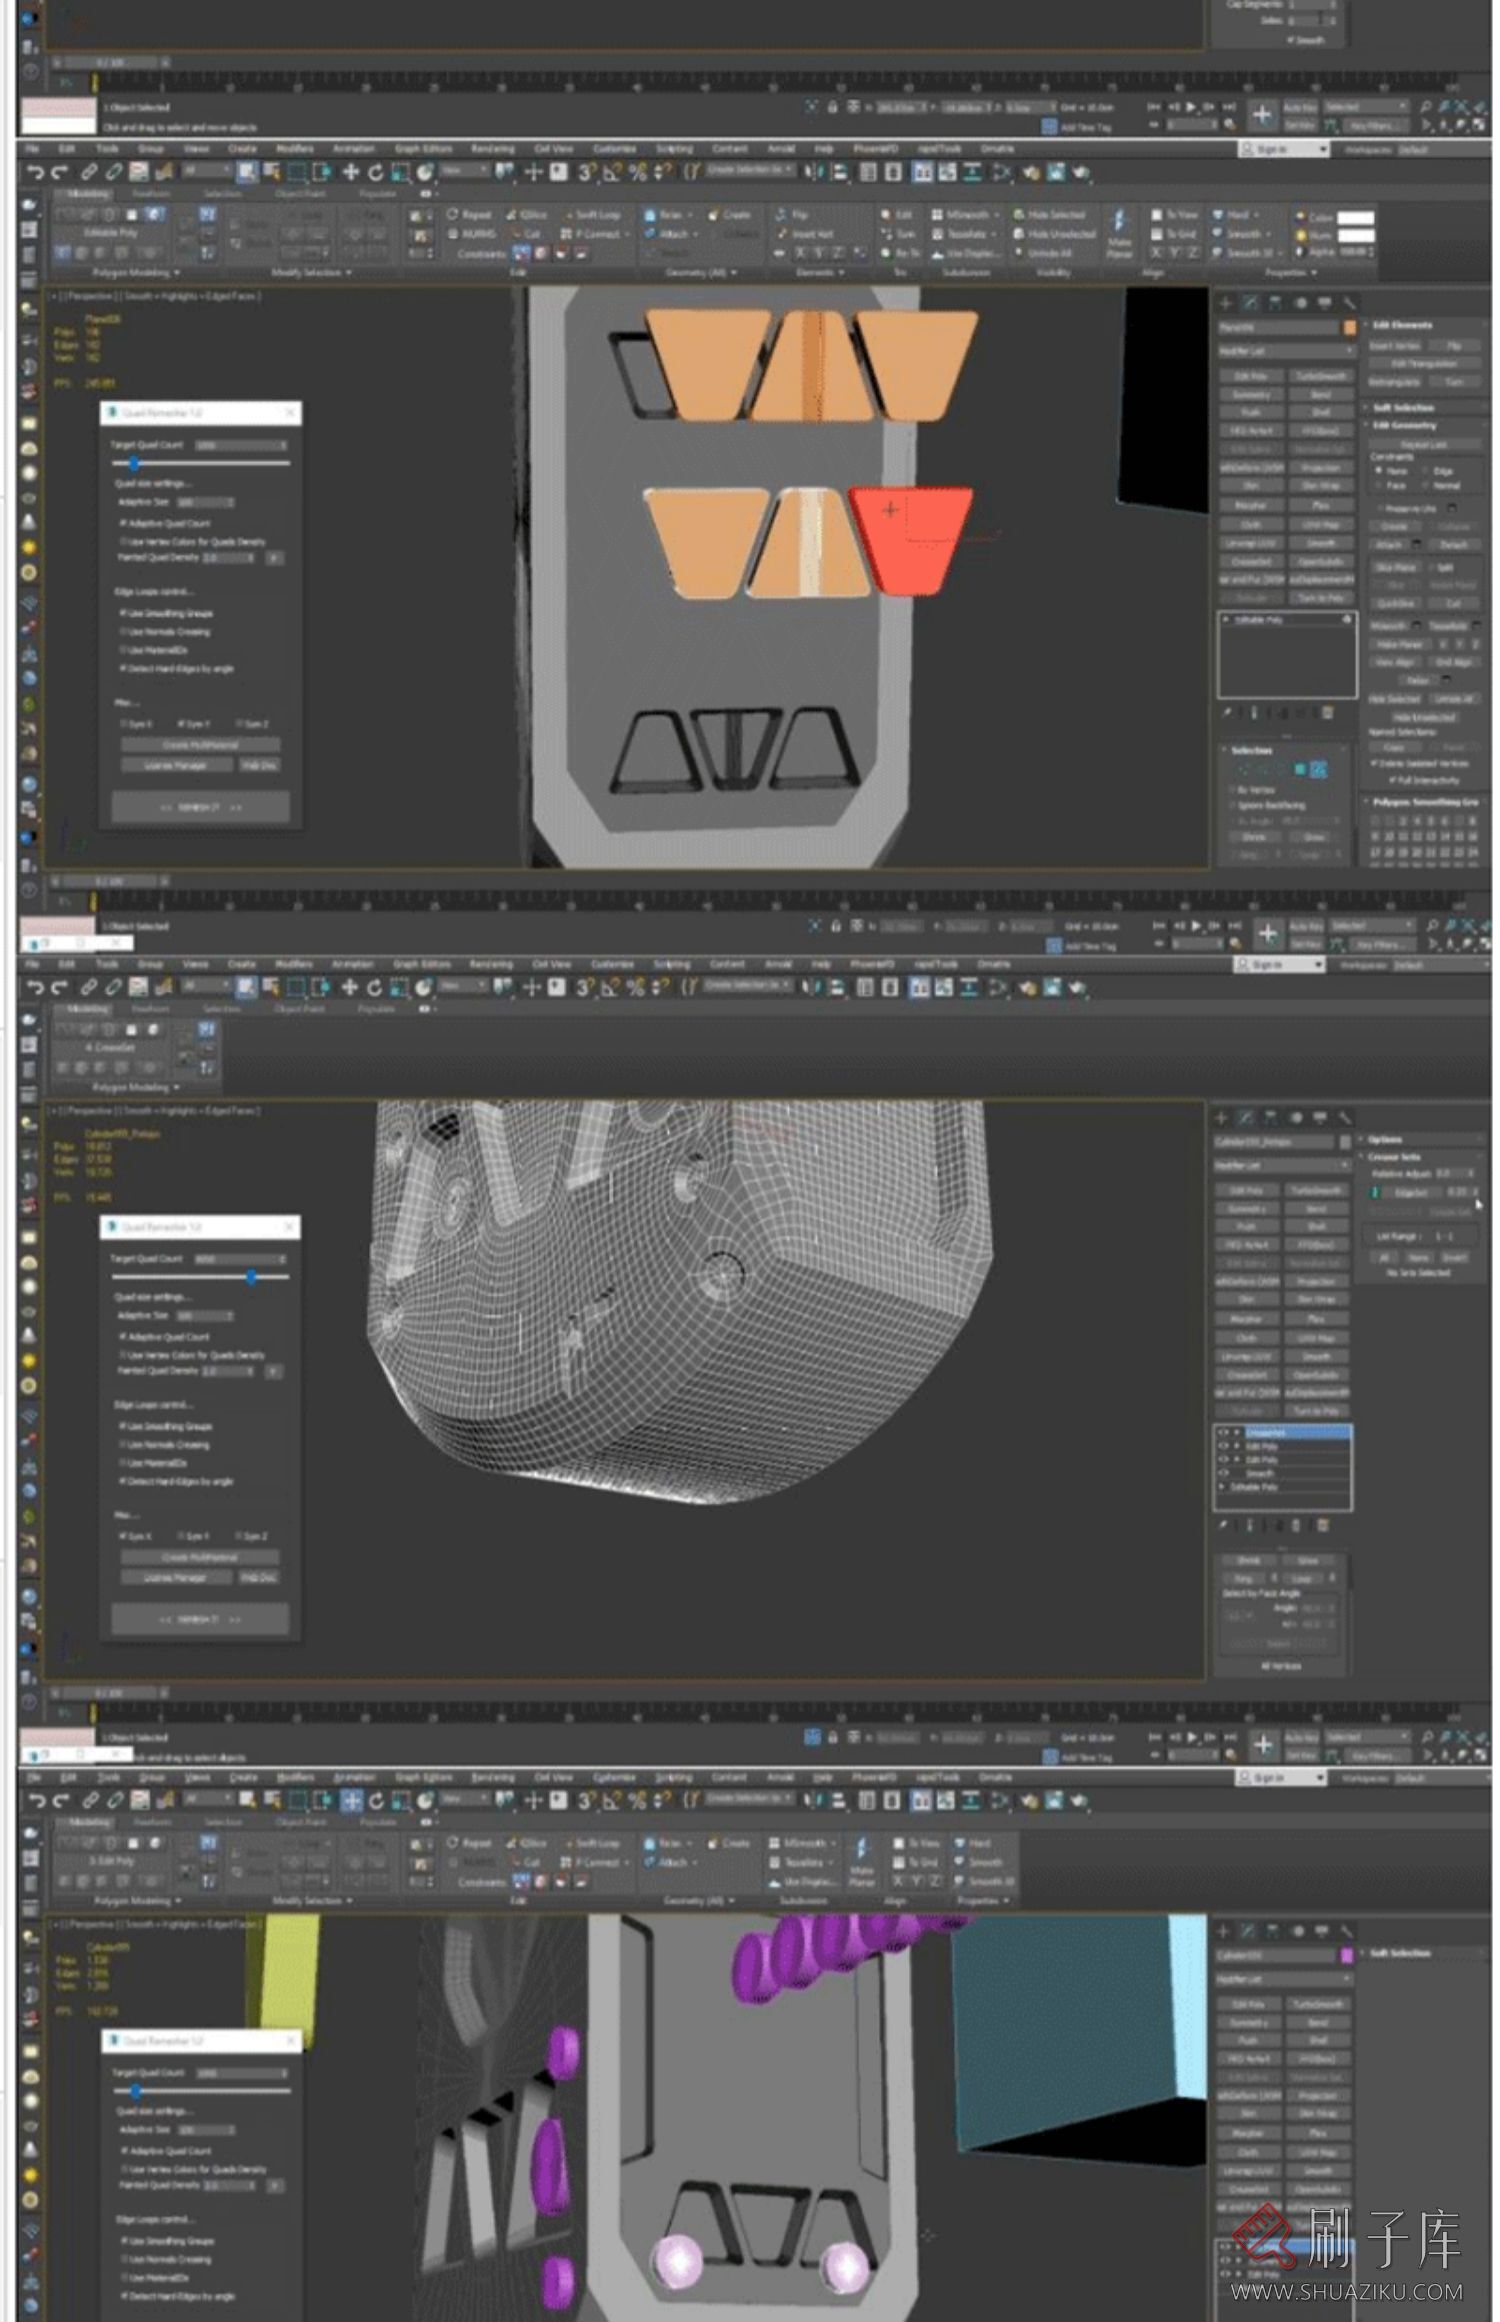Click Mirror tool in orange wedges frame toolbar
Viewport: 1500px width, 2322px height.
[x=815, y=173]
